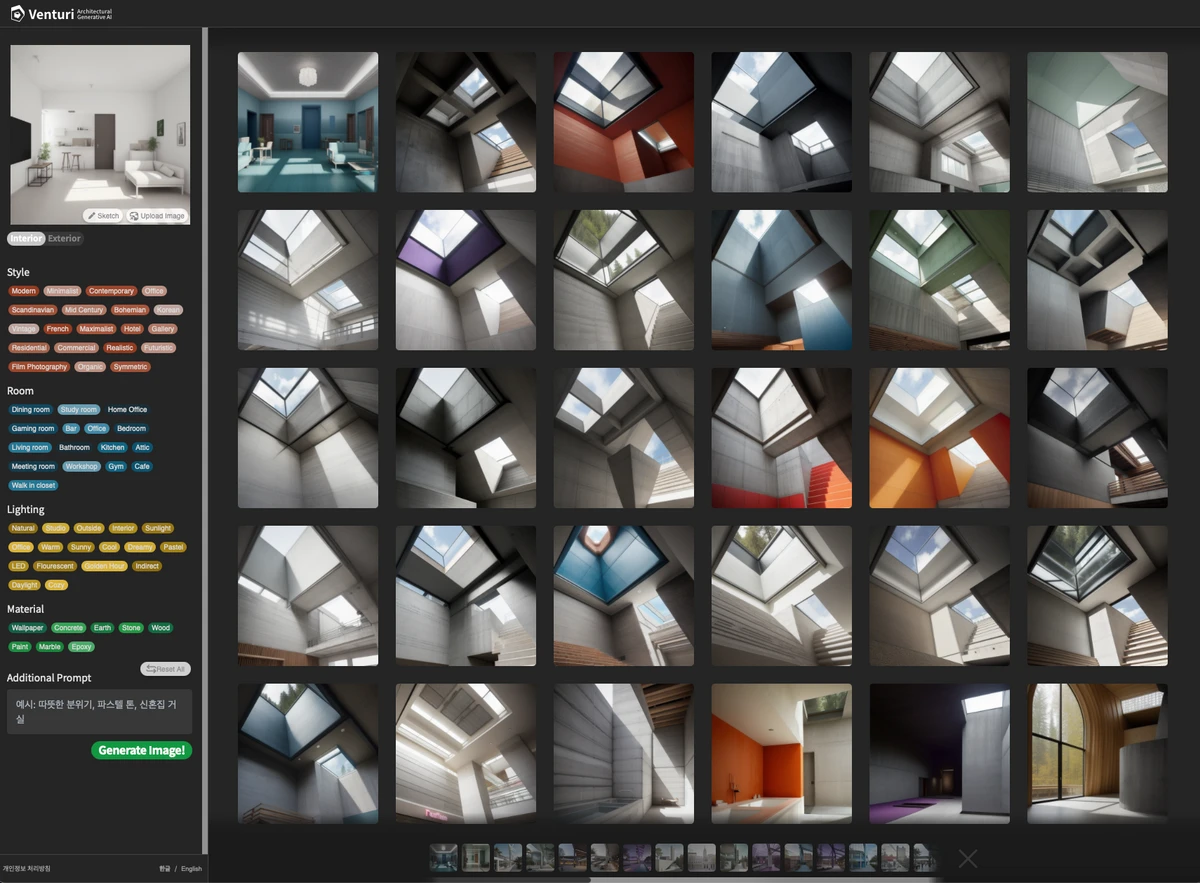Choose the Dining room tag

[x=31, y=410]
